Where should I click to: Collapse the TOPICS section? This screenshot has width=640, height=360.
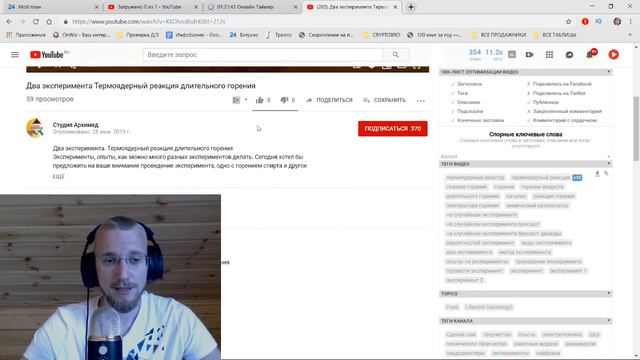click(609, 293)
